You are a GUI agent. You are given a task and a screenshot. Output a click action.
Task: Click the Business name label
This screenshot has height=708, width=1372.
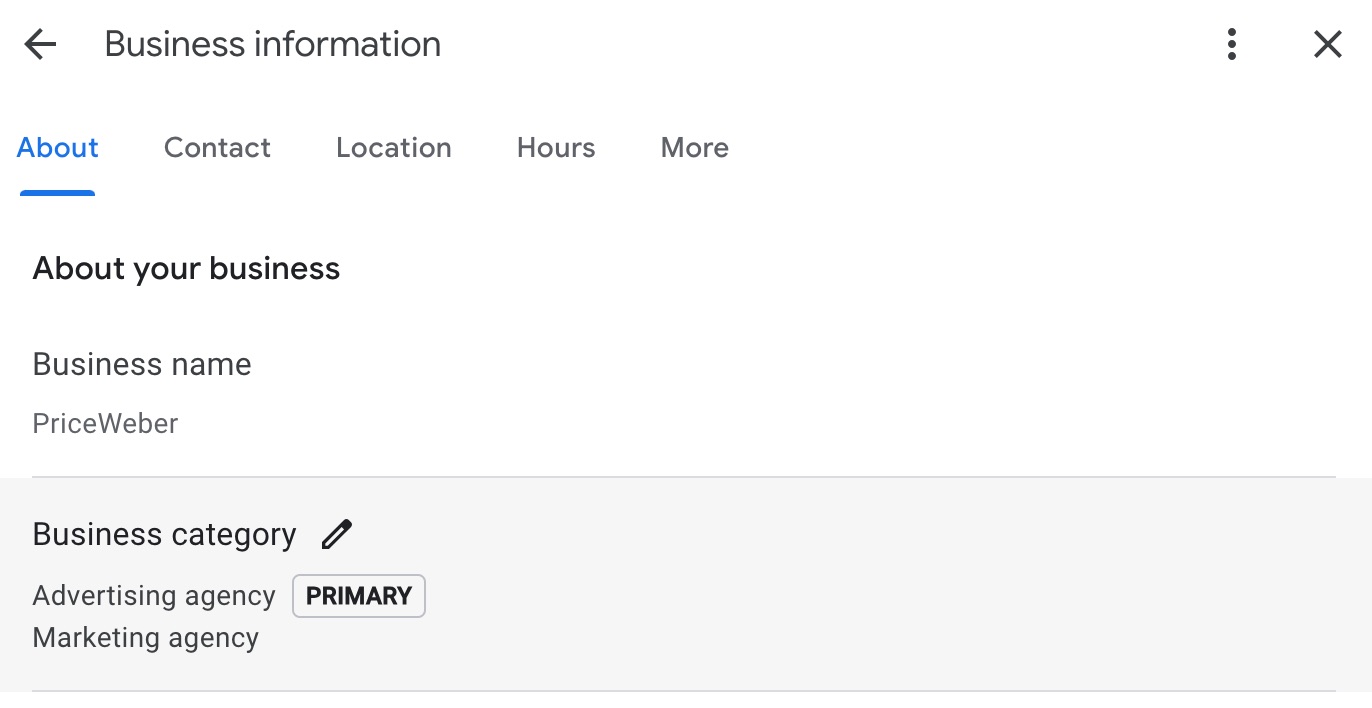[x=142, y=364]
